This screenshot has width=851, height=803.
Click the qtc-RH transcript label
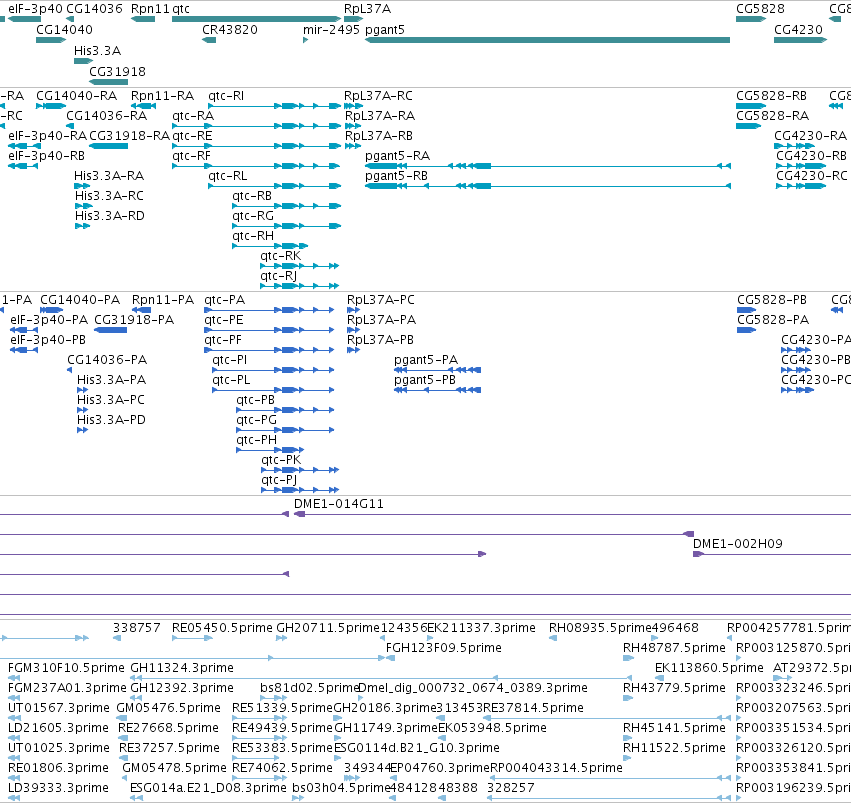tap(253, 236)
